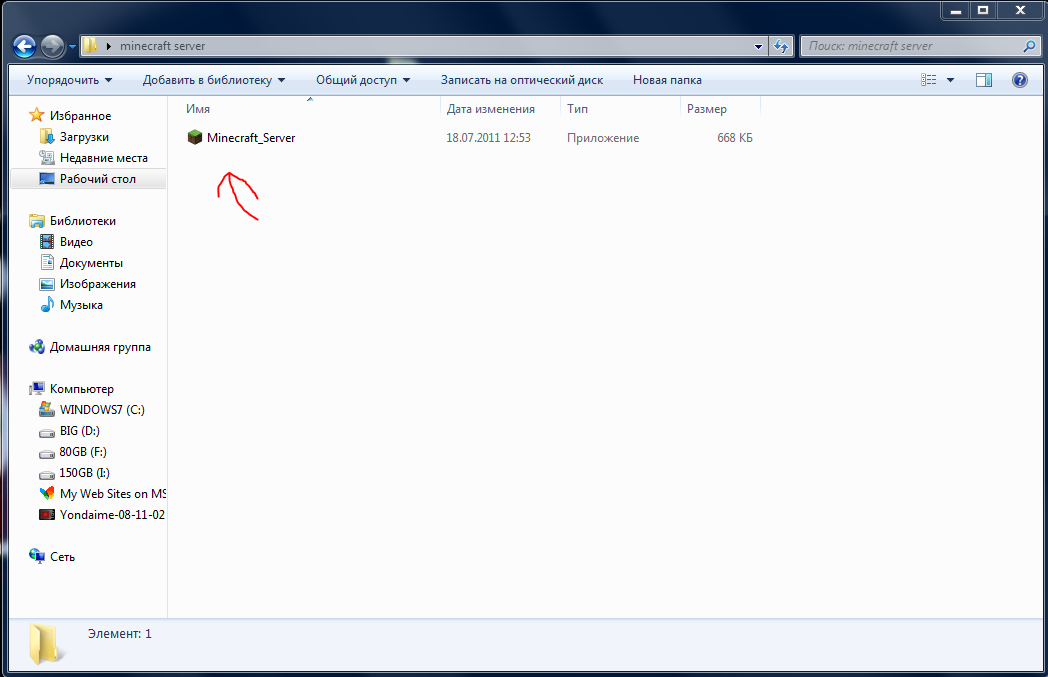The height and width of the screenshot is (677, 1048).
Task: Expand the address bar history dropdown
Action: click(x=758, y=46)
